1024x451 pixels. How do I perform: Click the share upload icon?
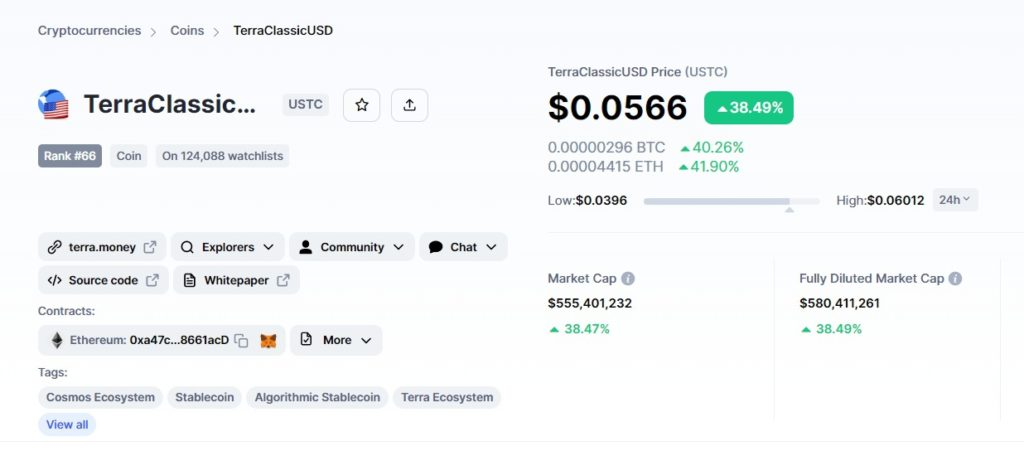[410, 105]
